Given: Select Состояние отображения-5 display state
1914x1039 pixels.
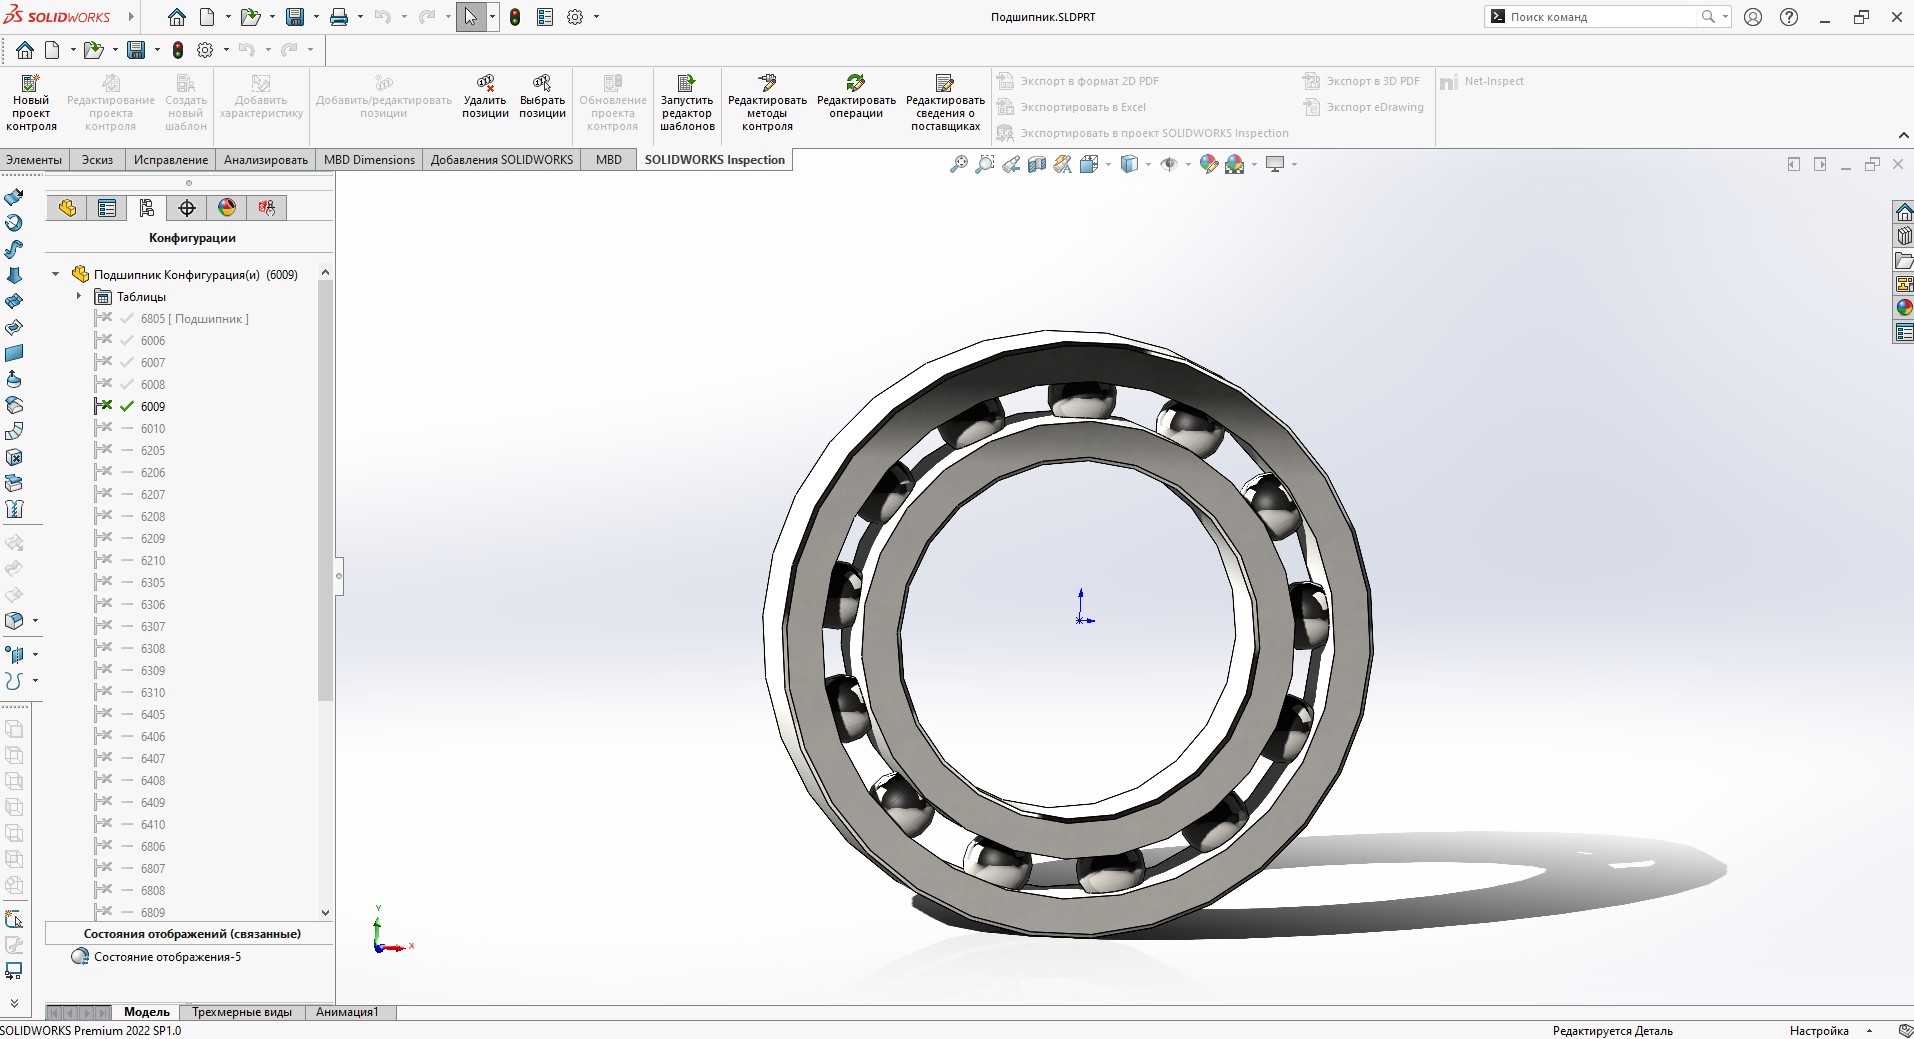Looking at the screenshot, I should click(x=167, y=957).
